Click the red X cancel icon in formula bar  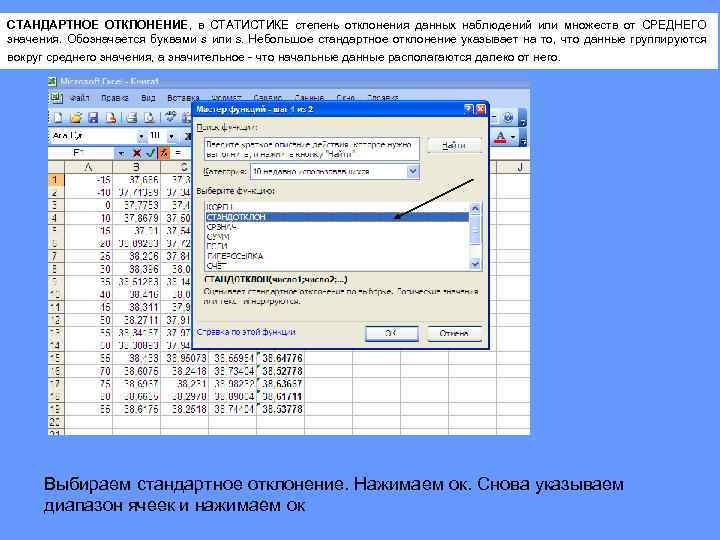point(136,153)
